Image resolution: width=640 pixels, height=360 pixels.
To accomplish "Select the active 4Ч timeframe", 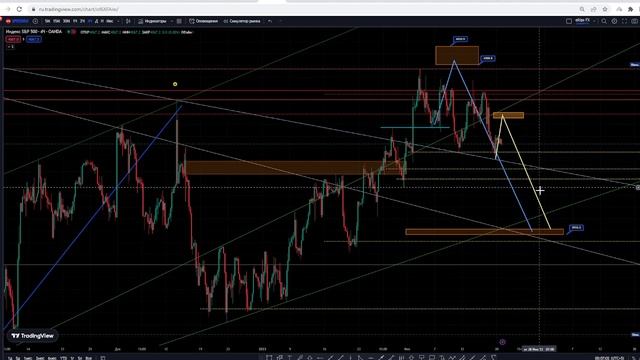I will point(90,21).
